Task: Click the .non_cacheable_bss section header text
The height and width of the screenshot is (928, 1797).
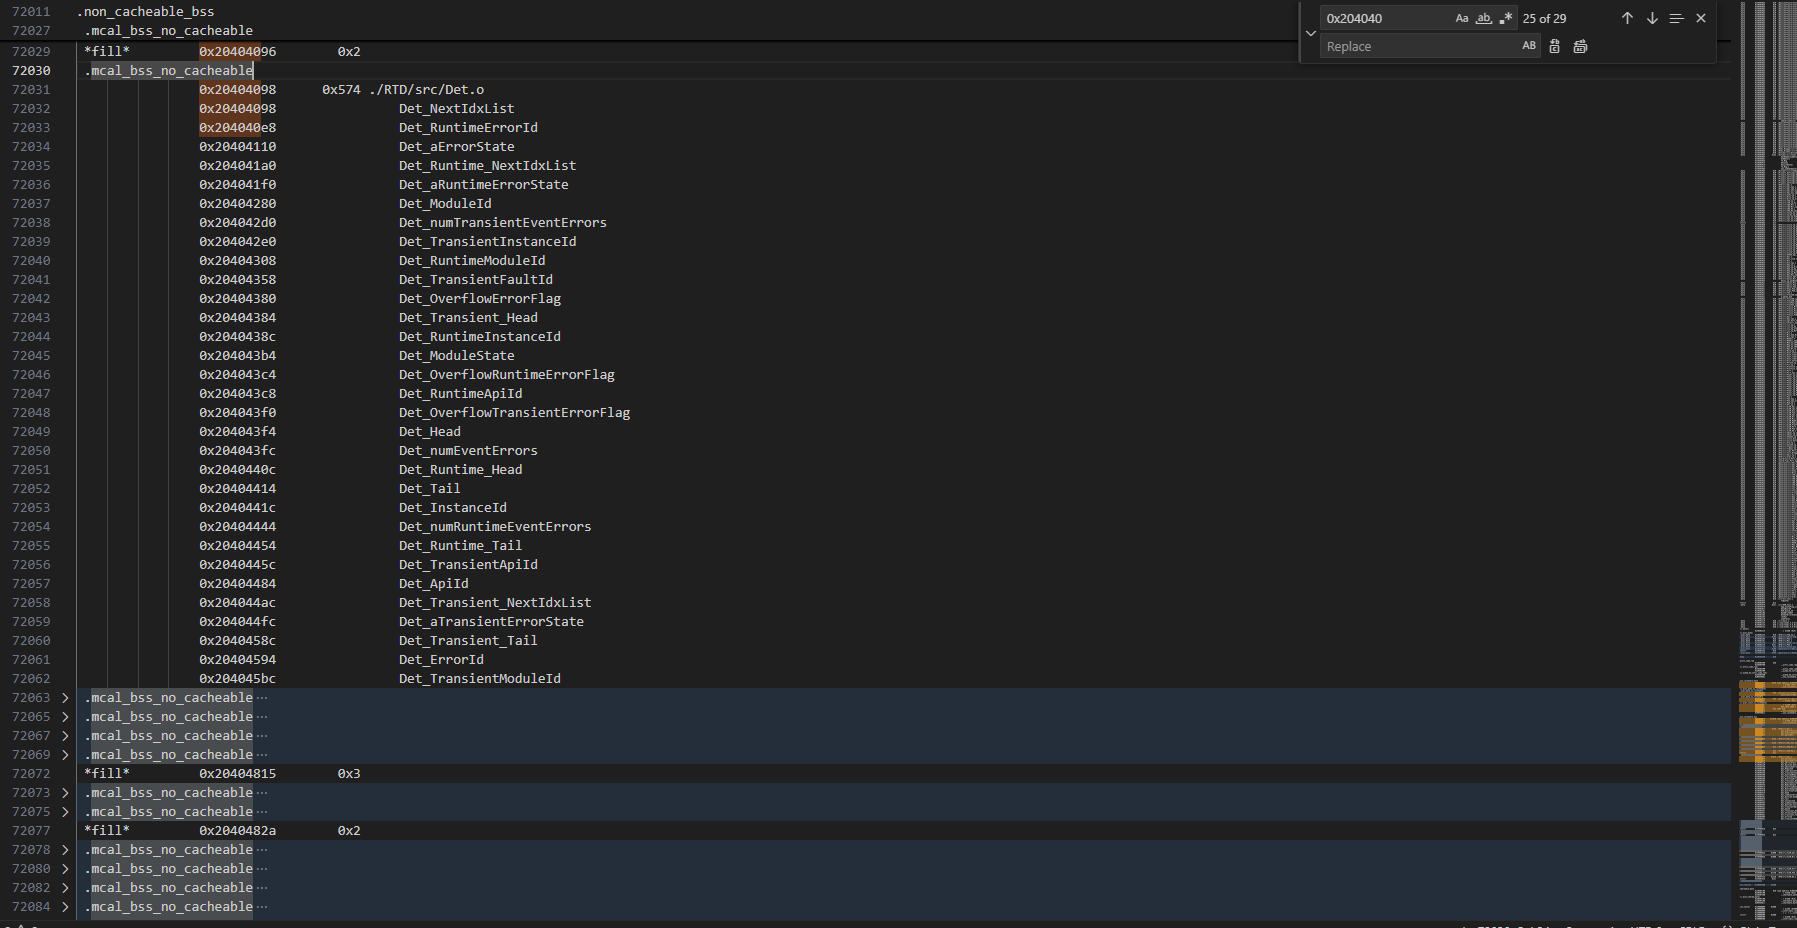Action: tap(146, 12)
